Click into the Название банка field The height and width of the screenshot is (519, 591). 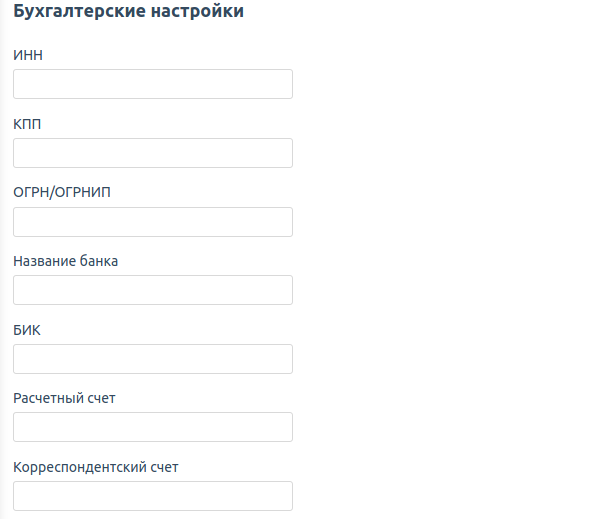pos(153,290)
